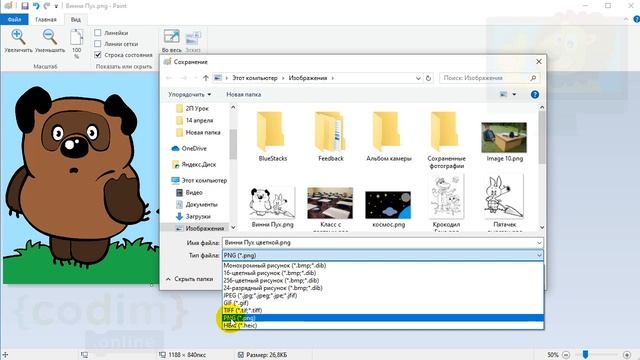Click the zoom plus button in status bar
This screenshot has width=640, height=360.
(627, 355)
